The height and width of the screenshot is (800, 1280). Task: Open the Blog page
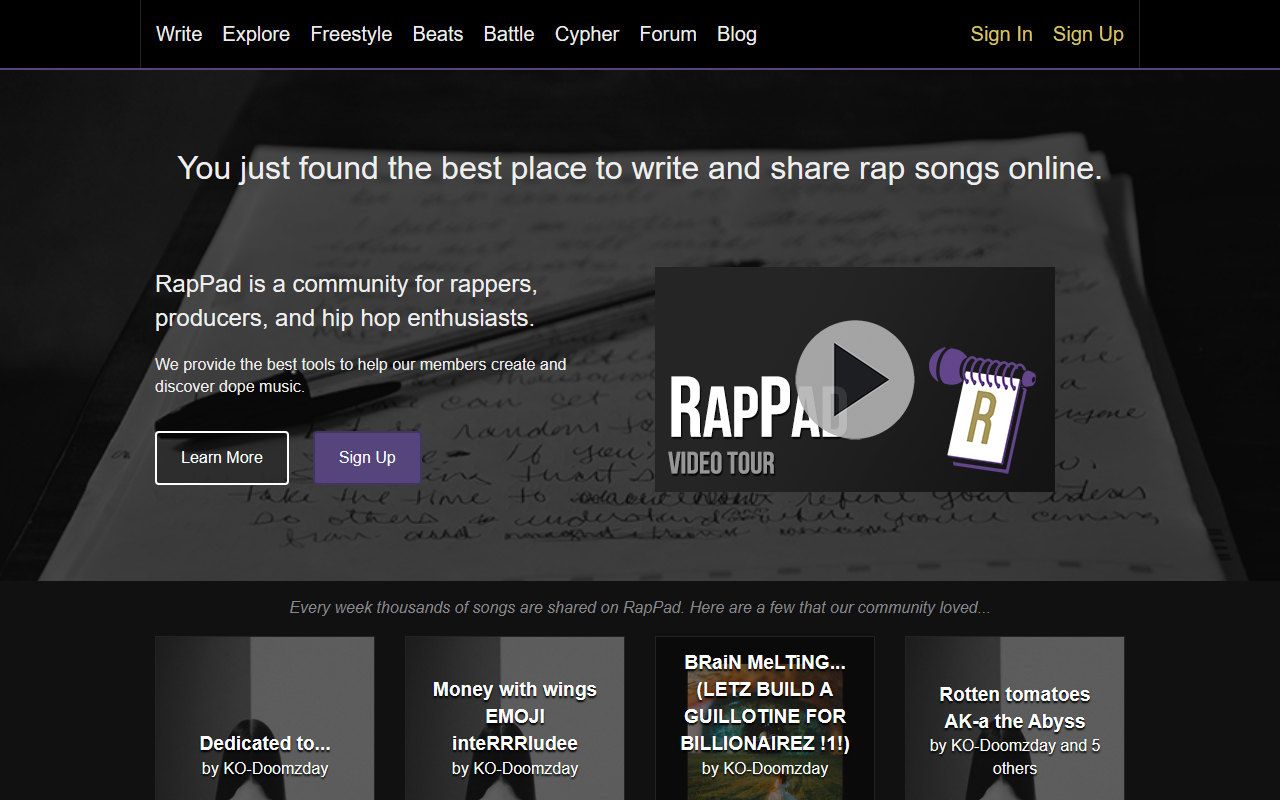[x=737, y=34]
